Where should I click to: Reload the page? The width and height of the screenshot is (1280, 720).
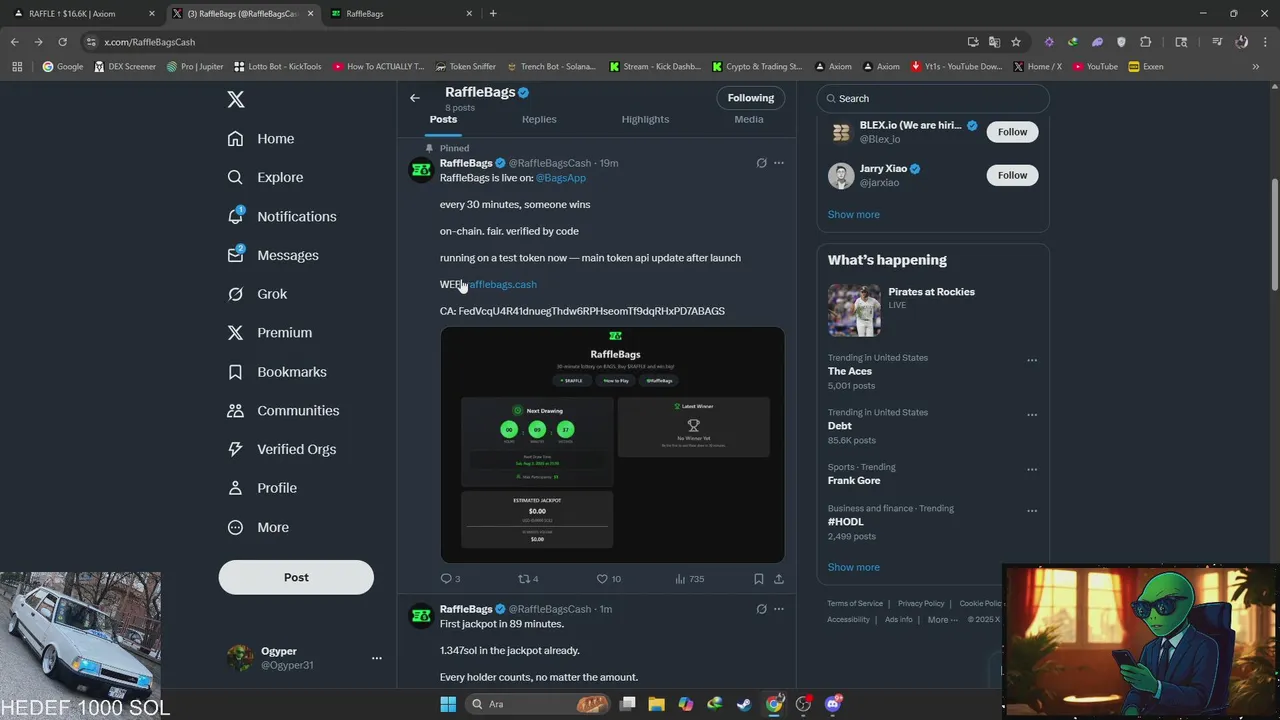pyautogui.click(x=62, y=42)
